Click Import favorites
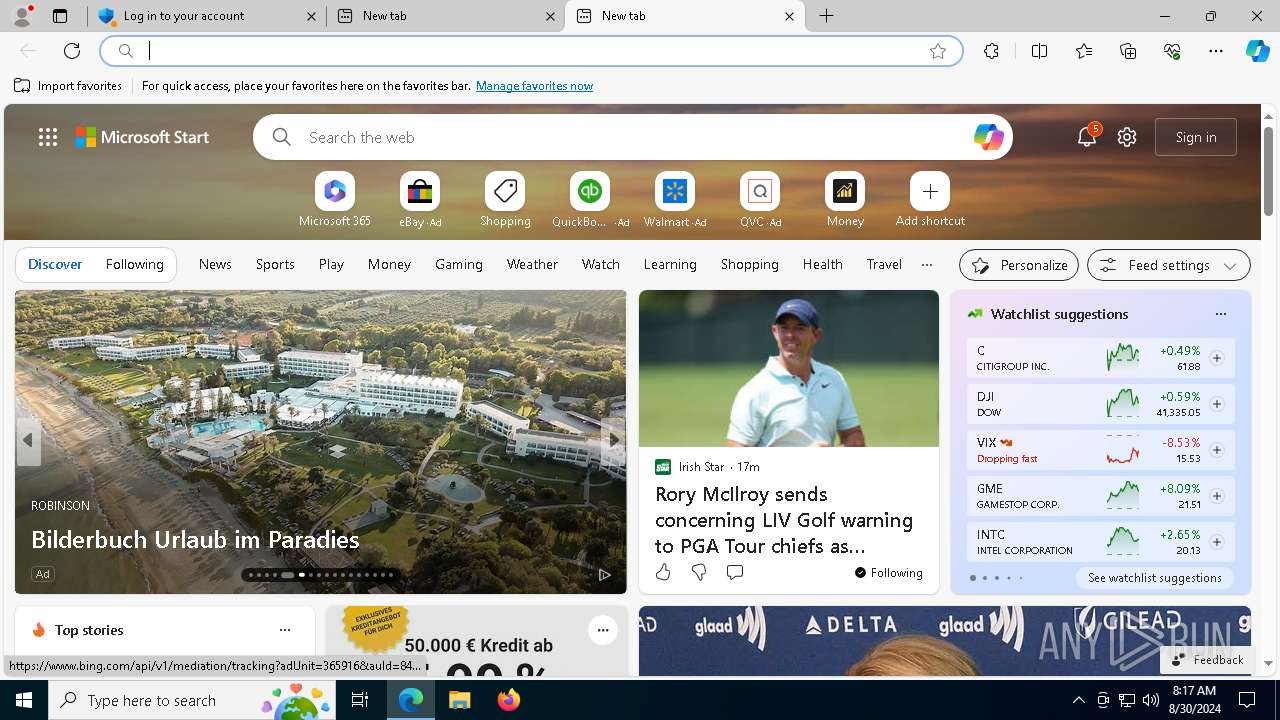The image size is (1280, 720). [68, 86]
